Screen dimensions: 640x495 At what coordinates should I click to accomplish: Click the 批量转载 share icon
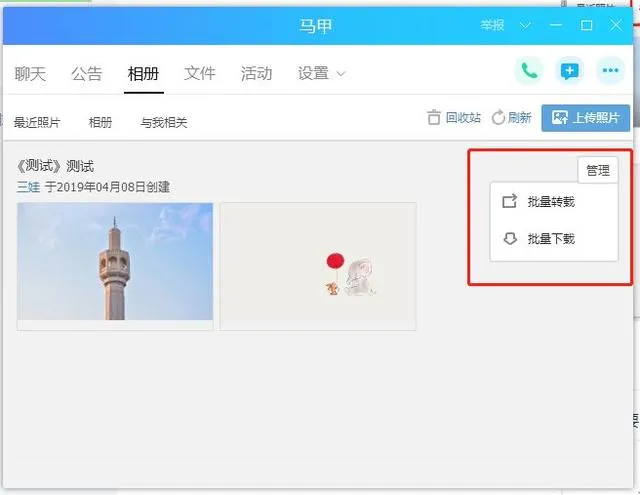[509, 201]
